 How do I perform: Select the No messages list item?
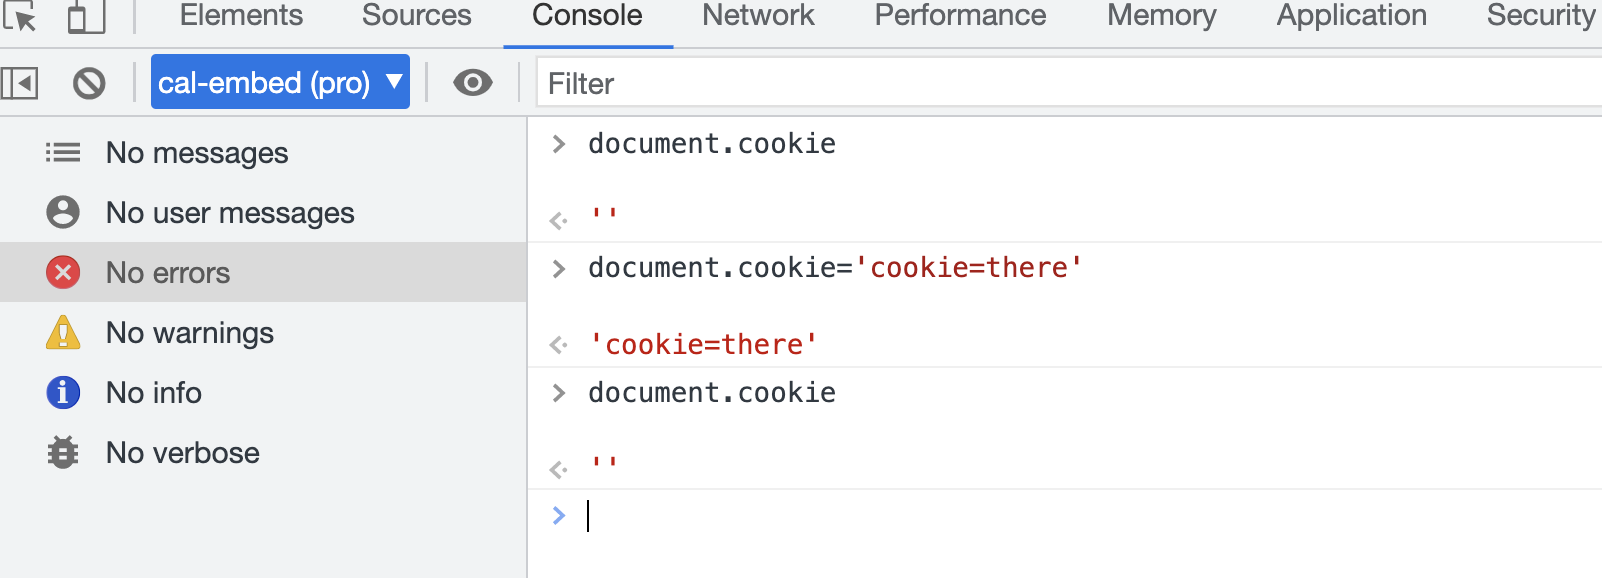[197, 153]
